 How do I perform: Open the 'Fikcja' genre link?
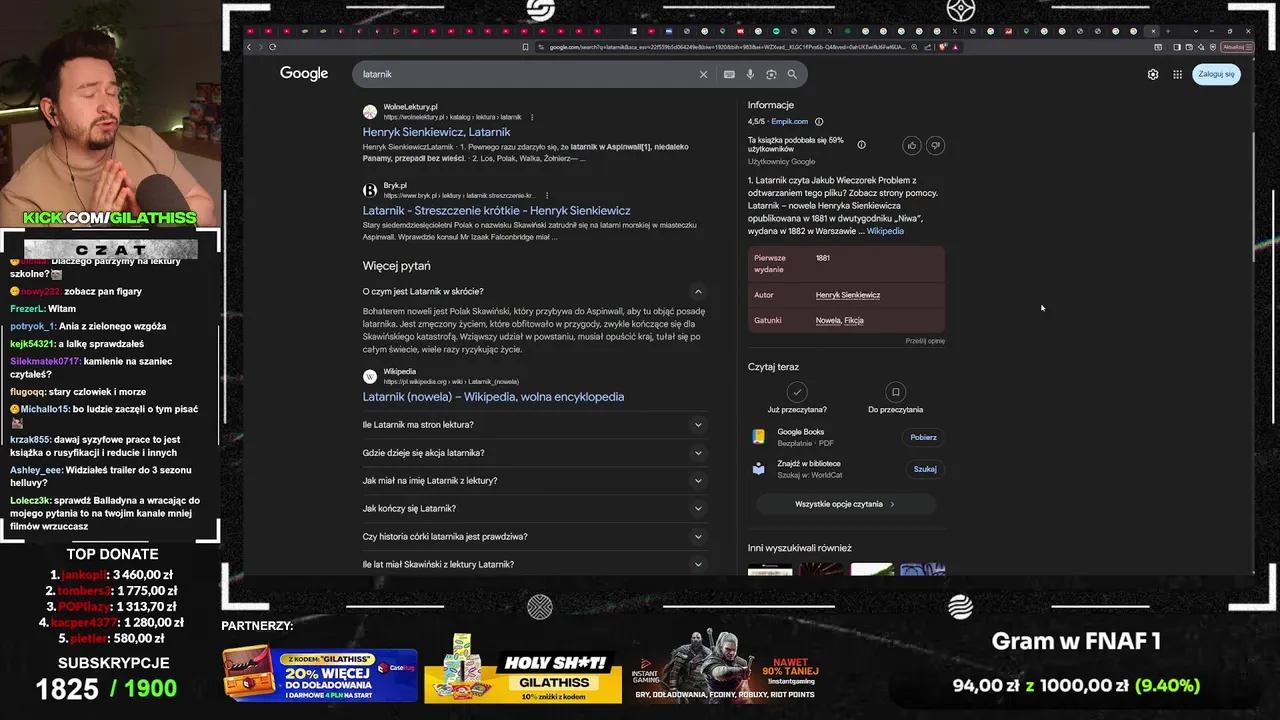(854, 320)
